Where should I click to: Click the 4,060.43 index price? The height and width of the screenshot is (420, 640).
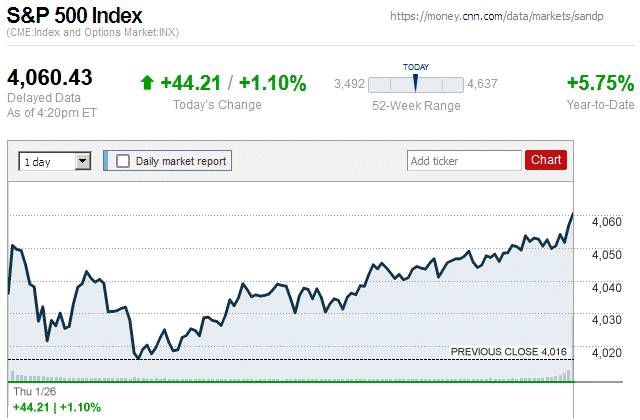point(50,78)
